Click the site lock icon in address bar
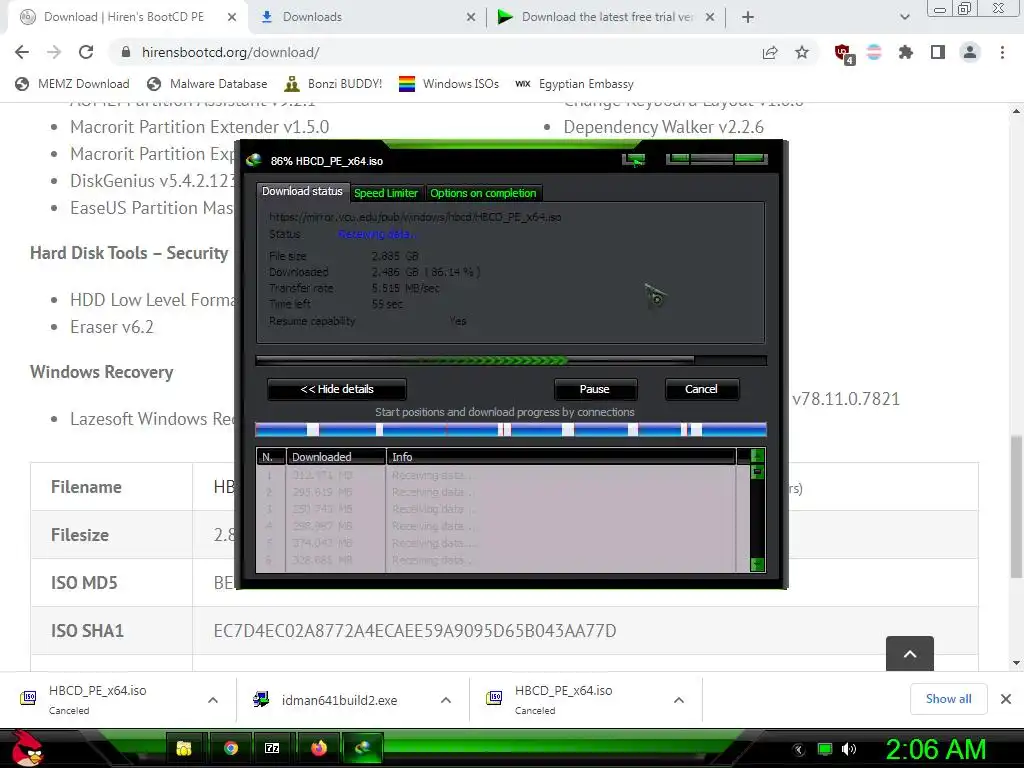1024x768 pixels. point(126,52)
